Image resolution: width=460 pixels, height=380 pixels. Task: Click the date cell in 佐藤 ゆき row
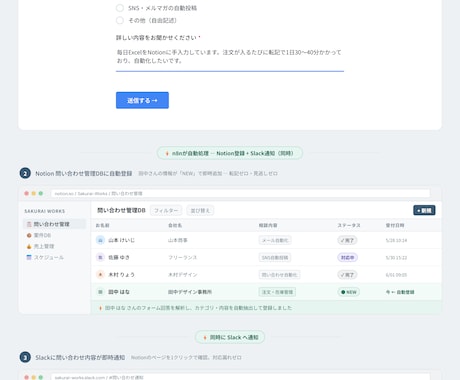[x=396, y=258]
